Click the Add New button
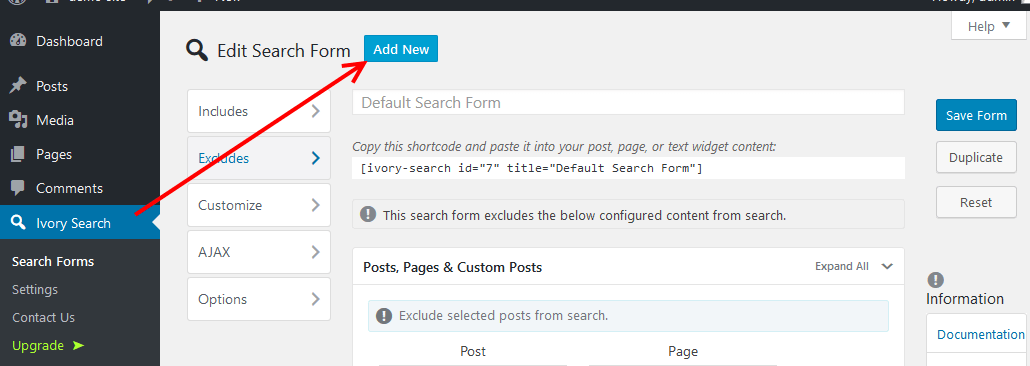1030x366 pixels. pyautogui.click(x=401, y=49)
